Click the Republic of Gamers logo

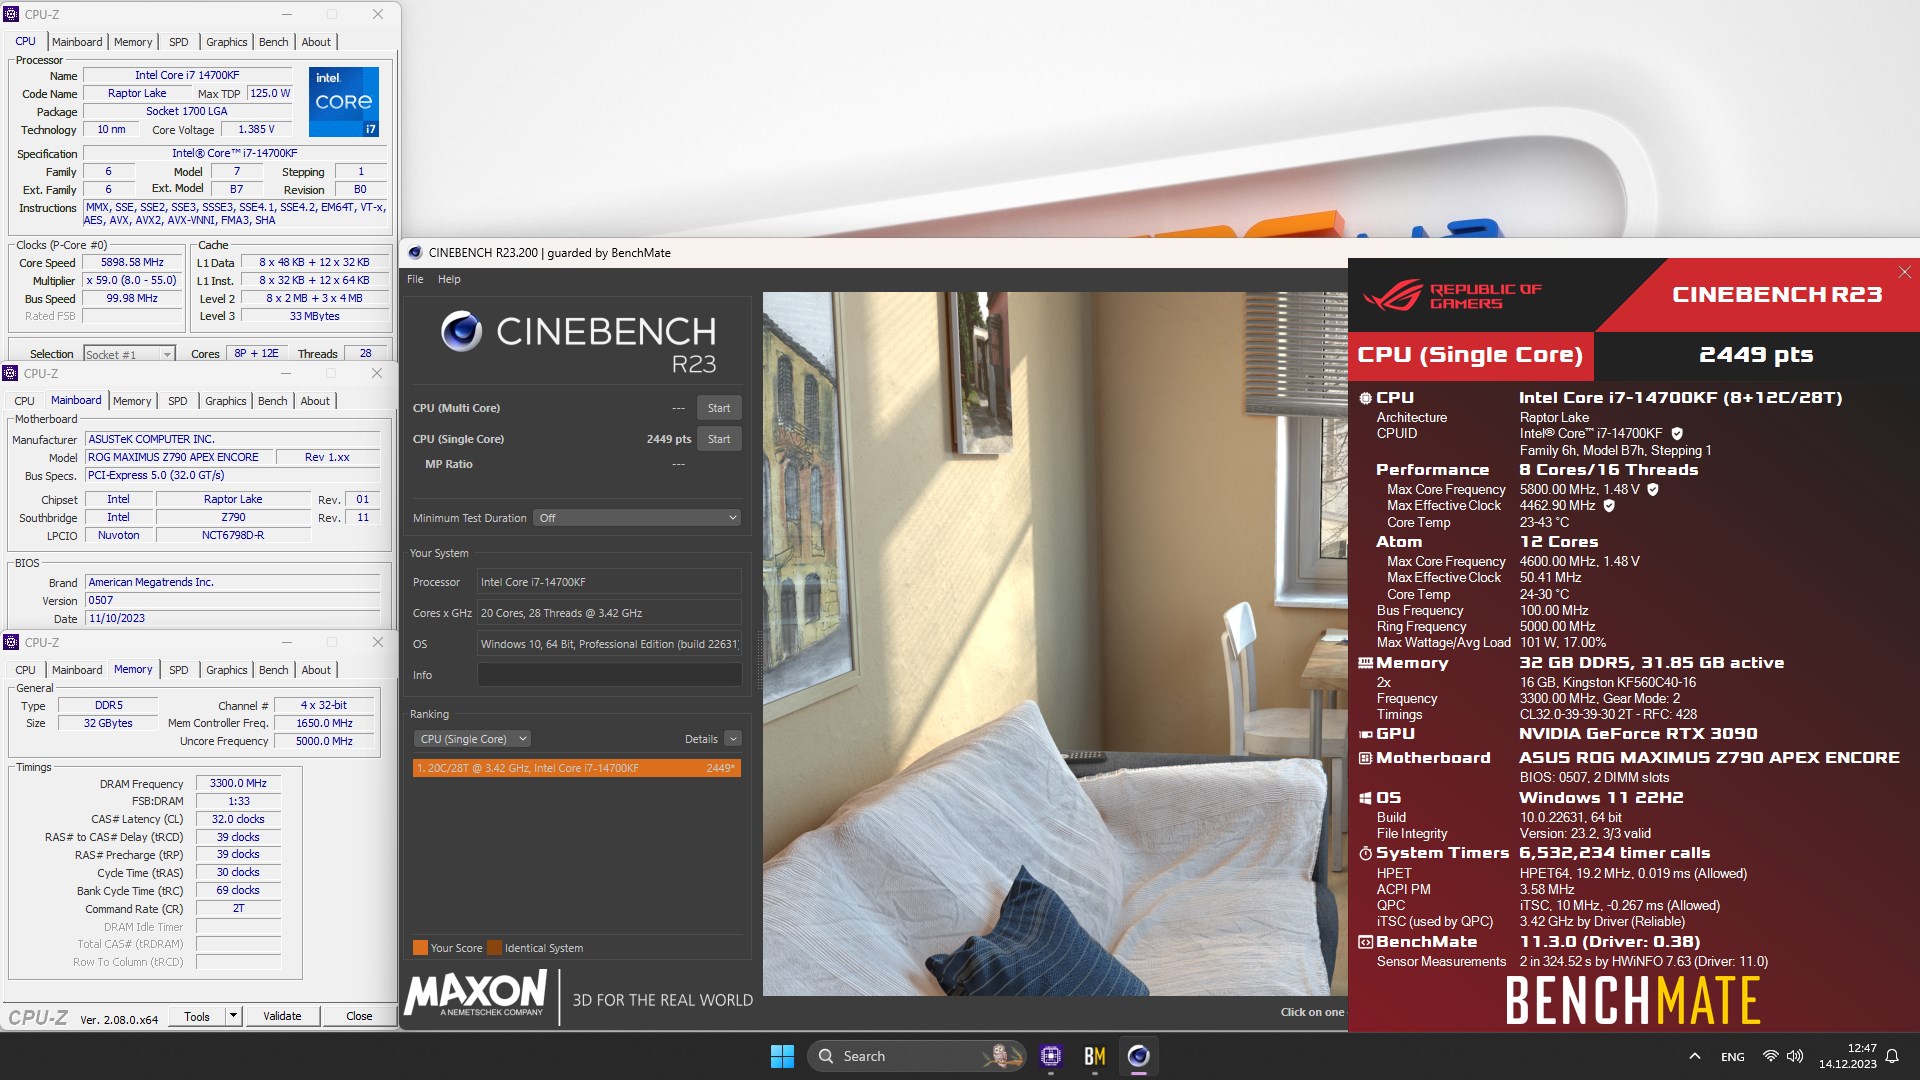(1452, 296)
